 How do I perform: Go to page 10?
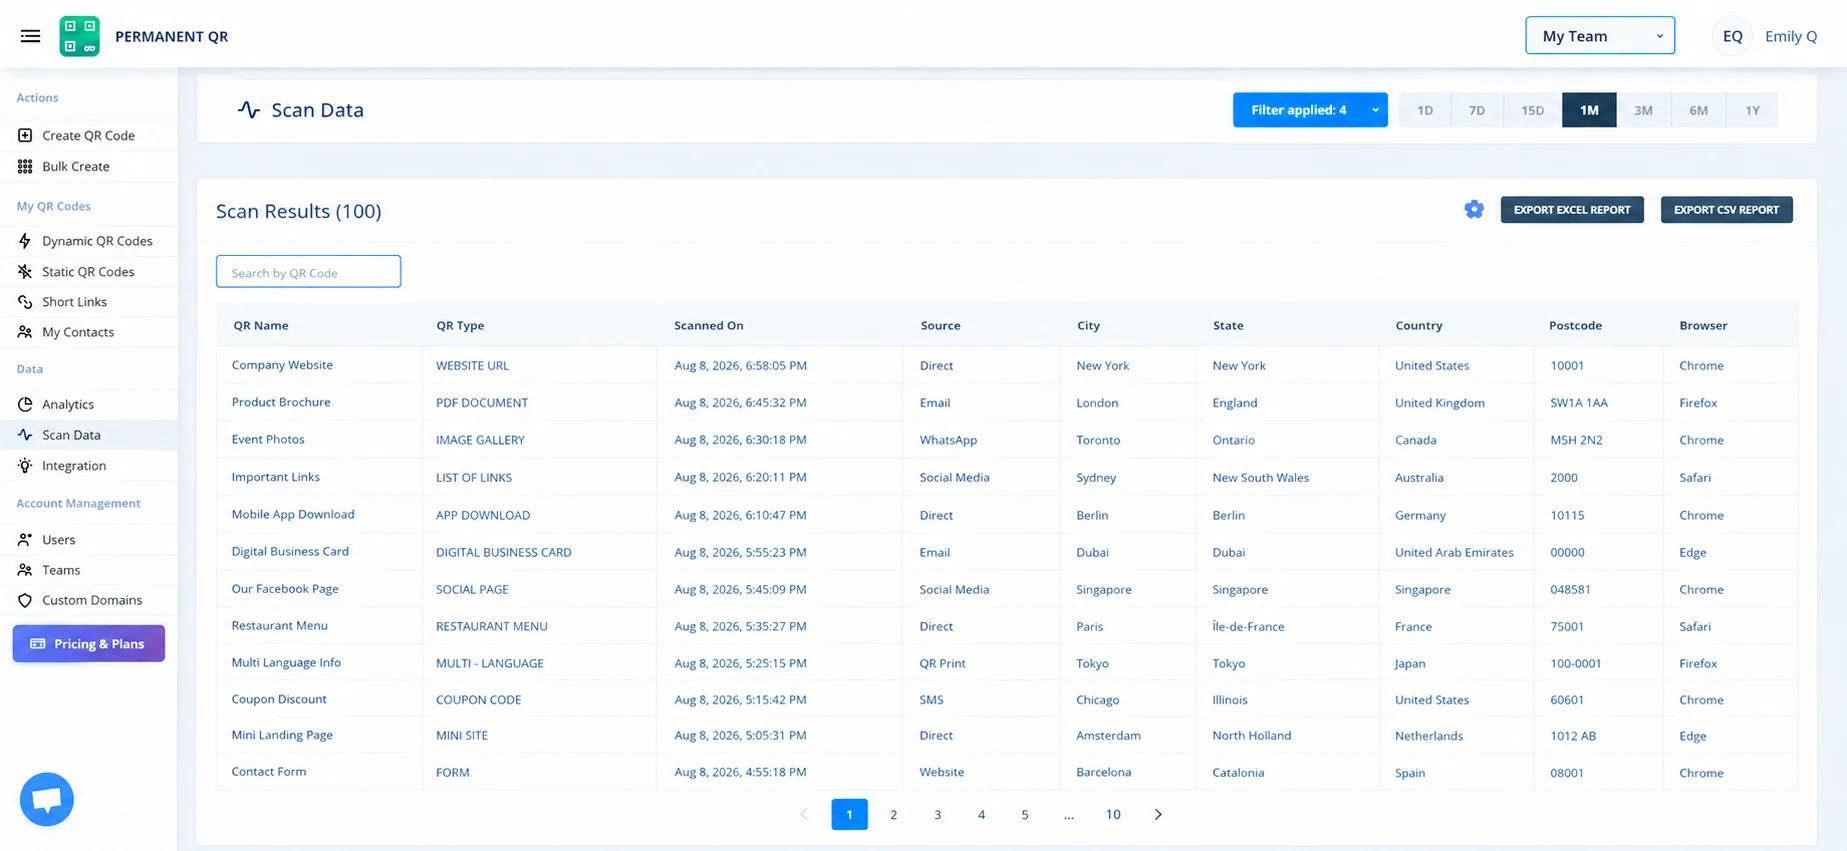point(1113,814)
